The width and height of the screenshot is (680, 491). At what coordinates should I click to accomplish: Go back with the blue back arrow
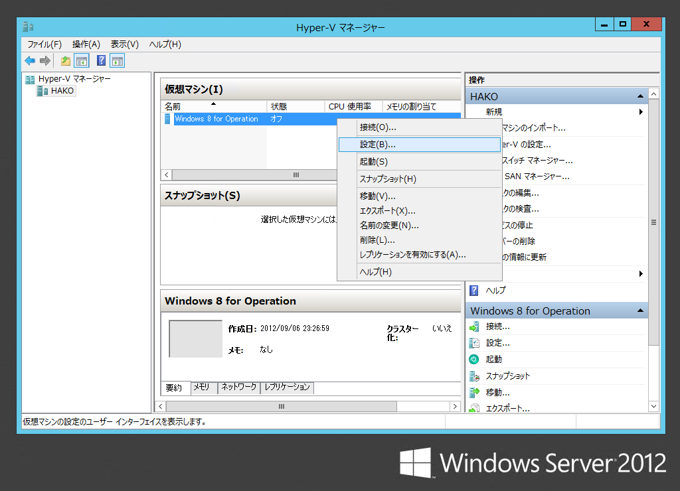30,61
